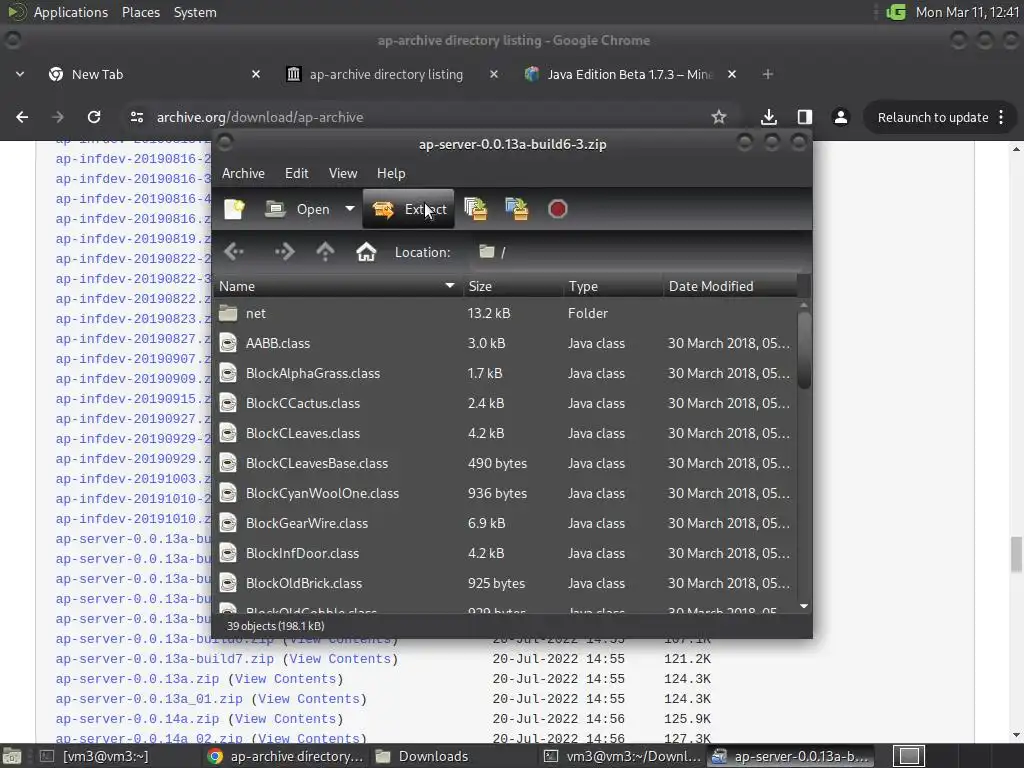Viewport: 1024px width, 768px height.
Task: Sort by the Name column header
Action: (338, 286)
